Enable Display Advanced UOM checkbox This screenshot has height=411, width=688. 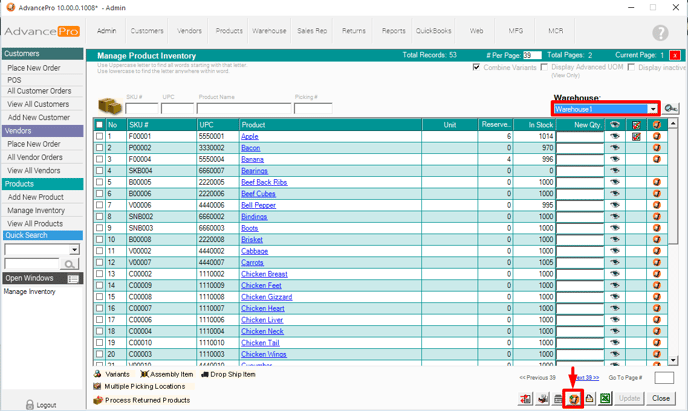(x=545, y=68)
